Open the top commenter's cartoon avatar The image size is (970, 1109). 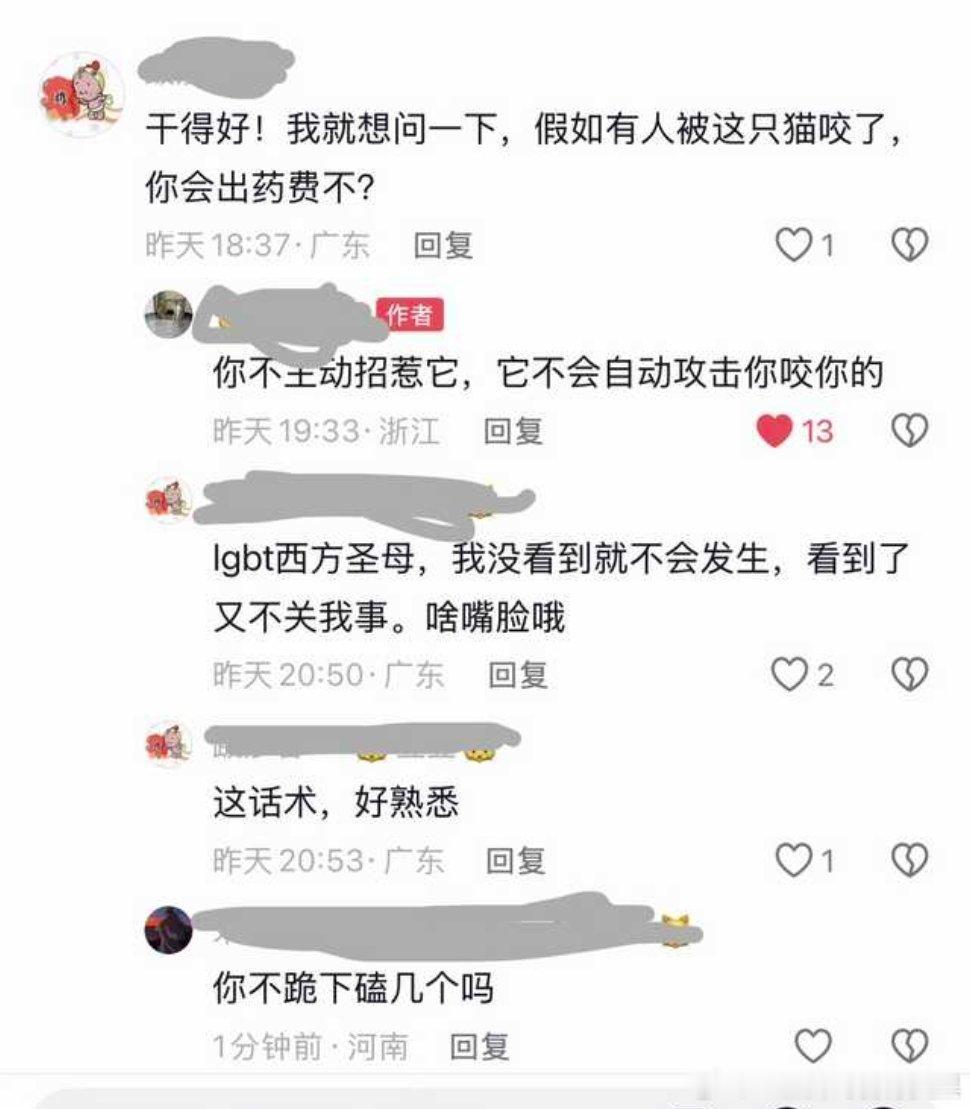click(x=82, y=93)
